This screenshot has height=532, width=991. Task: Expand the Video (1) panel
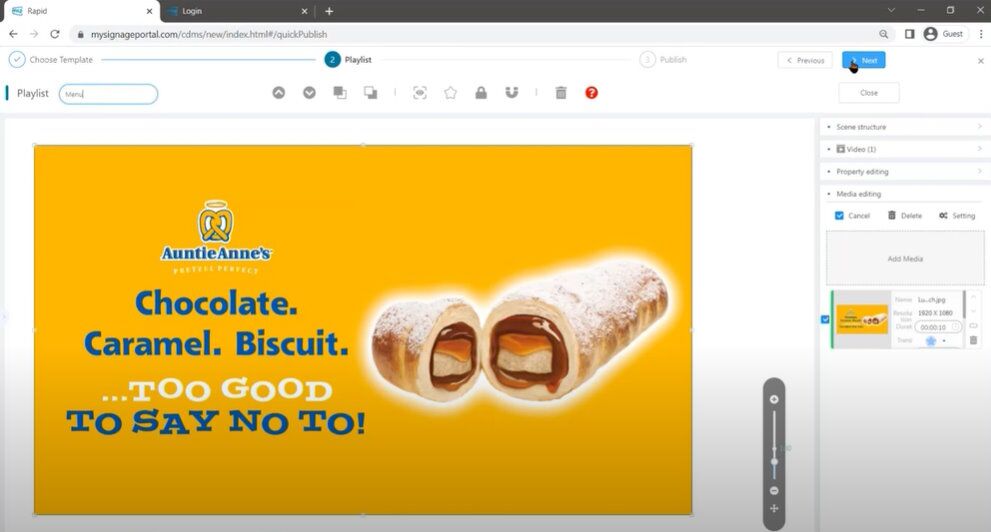[904, 149]
